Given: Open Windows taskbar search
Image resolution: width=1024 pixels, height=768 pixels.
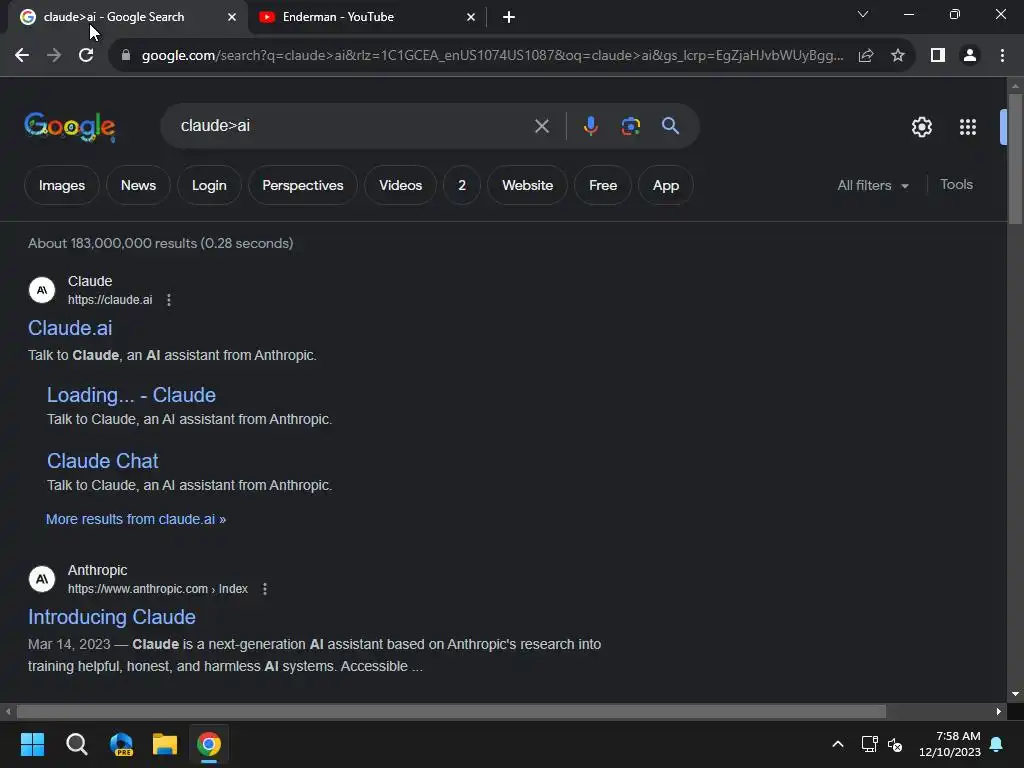Looking at the screenshot, I should tap(76, 744).
